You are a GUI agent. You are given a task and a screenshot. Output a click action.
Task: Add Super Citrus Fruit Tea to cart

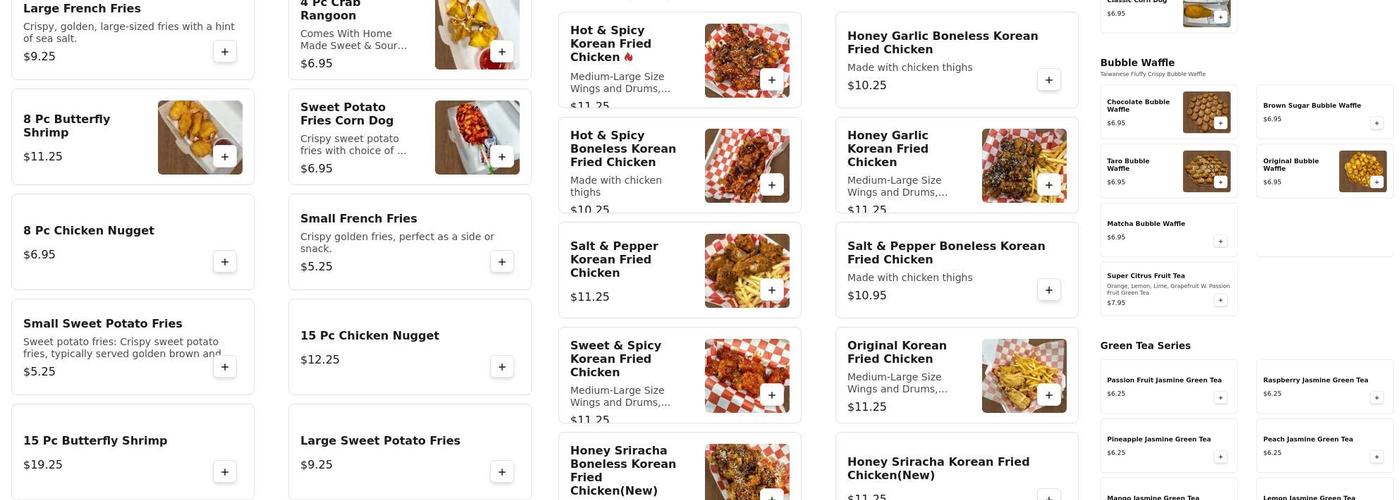point(1220,300)
